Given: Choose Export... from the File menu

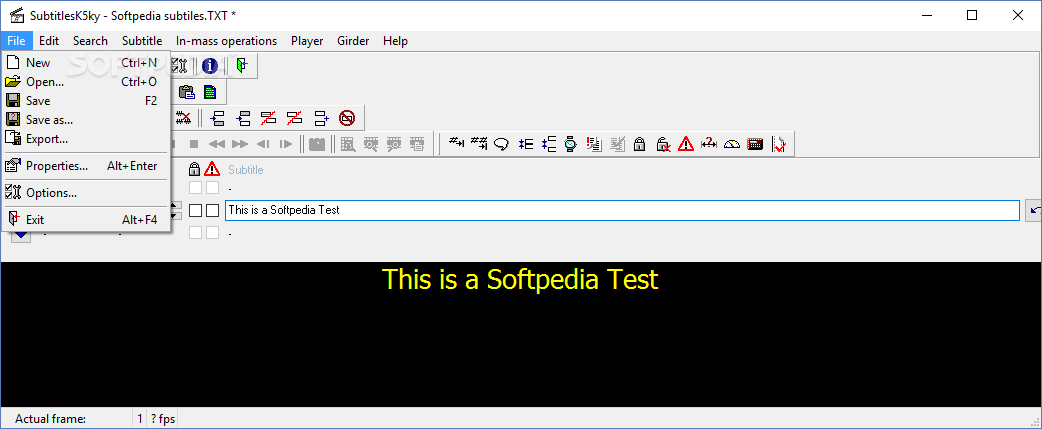Looking at the screenshot, I should tap(86, 139).
